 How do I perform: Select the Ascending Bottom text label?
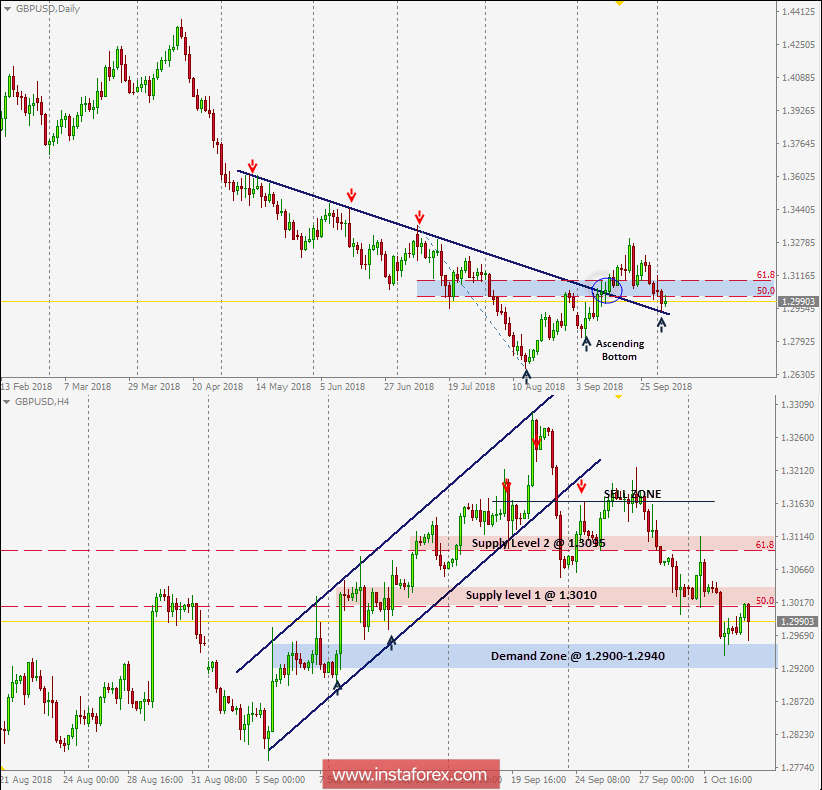pyautogui.click(x=620, y=350)
